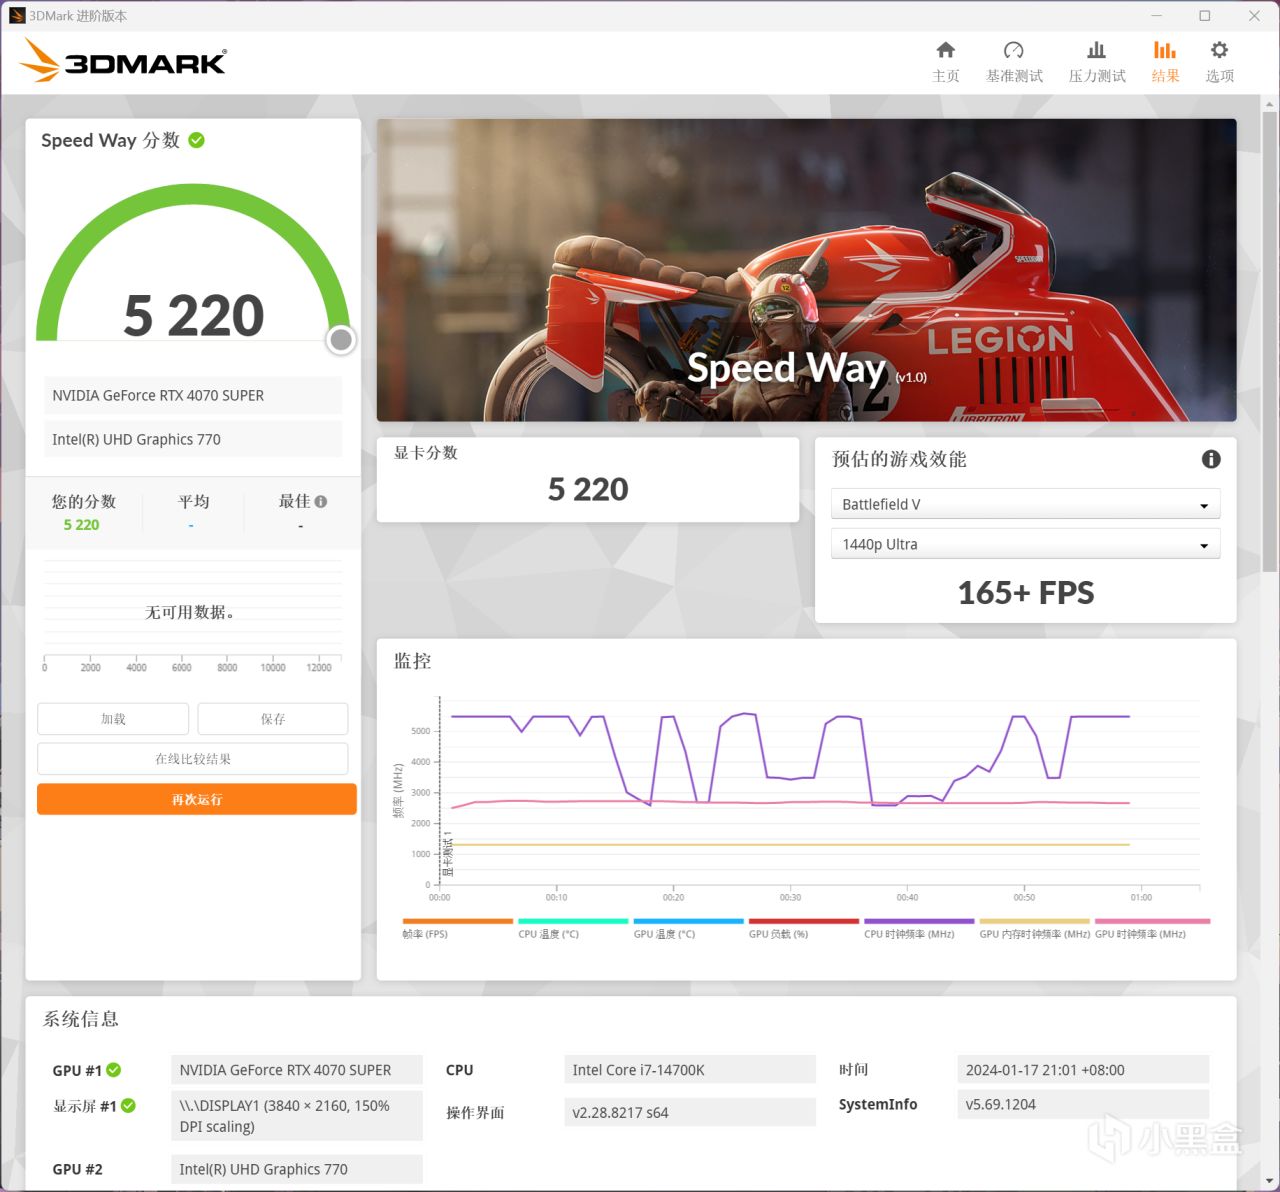Click the 165+ FPS estimate

pyautogui.click(x=1026, y=593)
